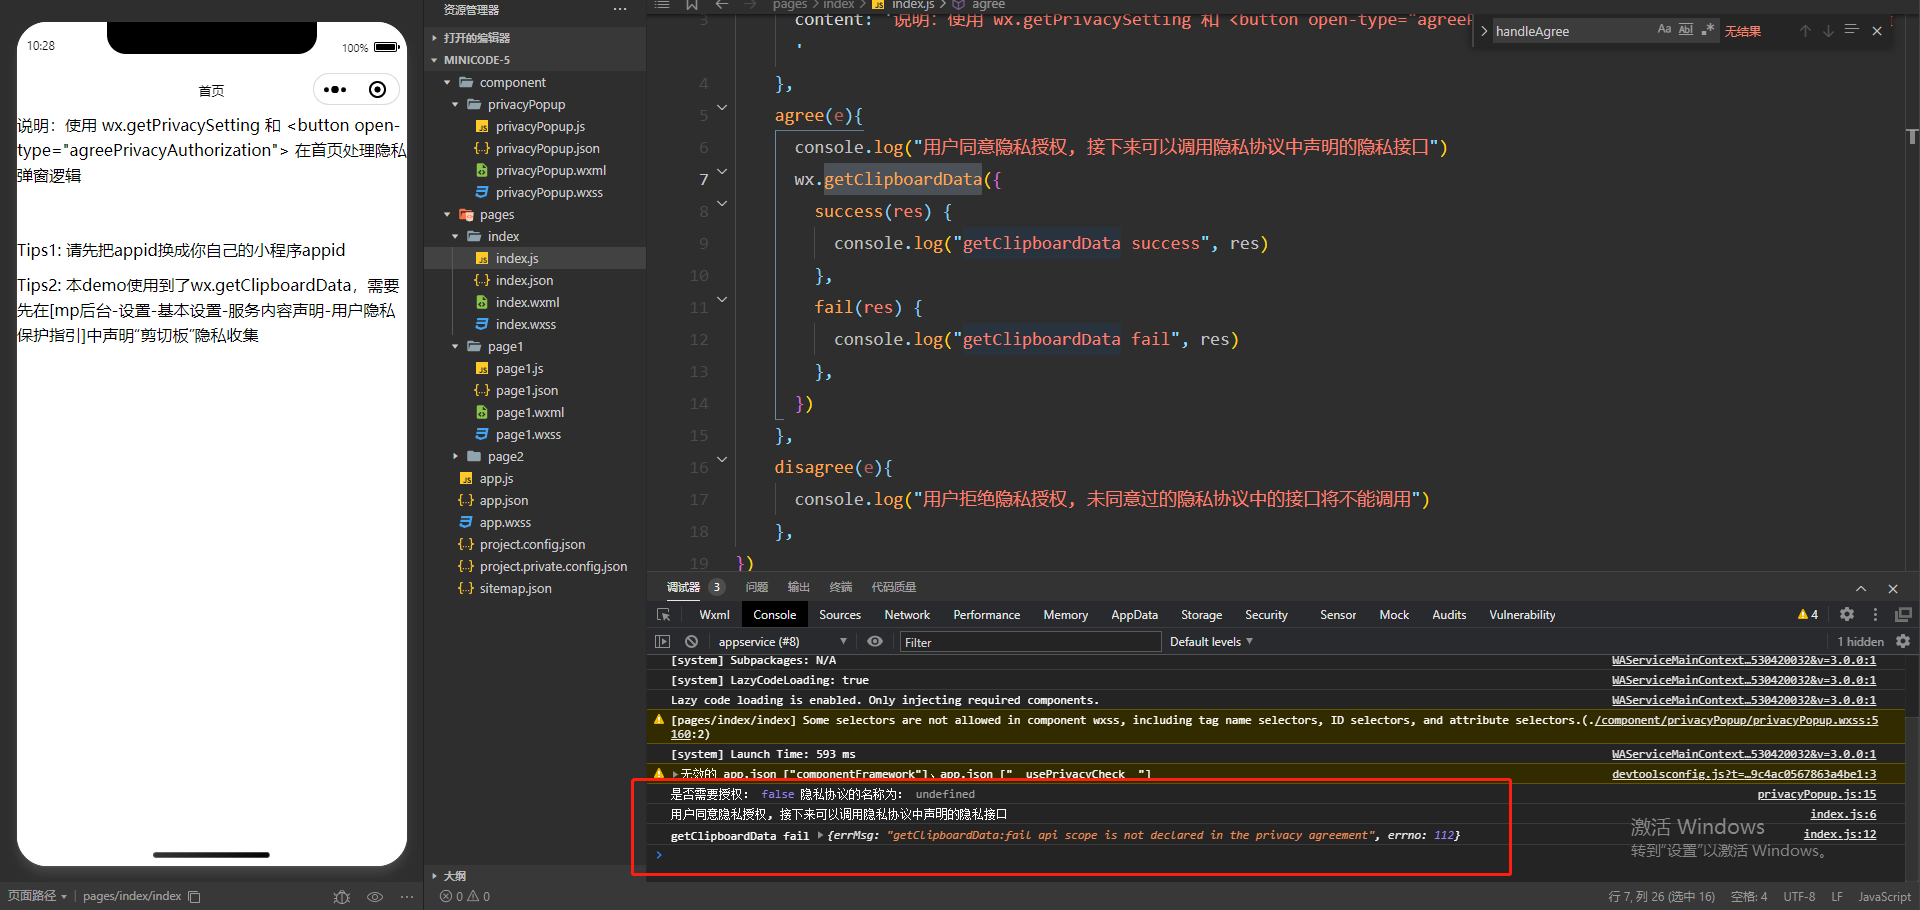
Task: Go to next find match
Action: coord(1828,31)
